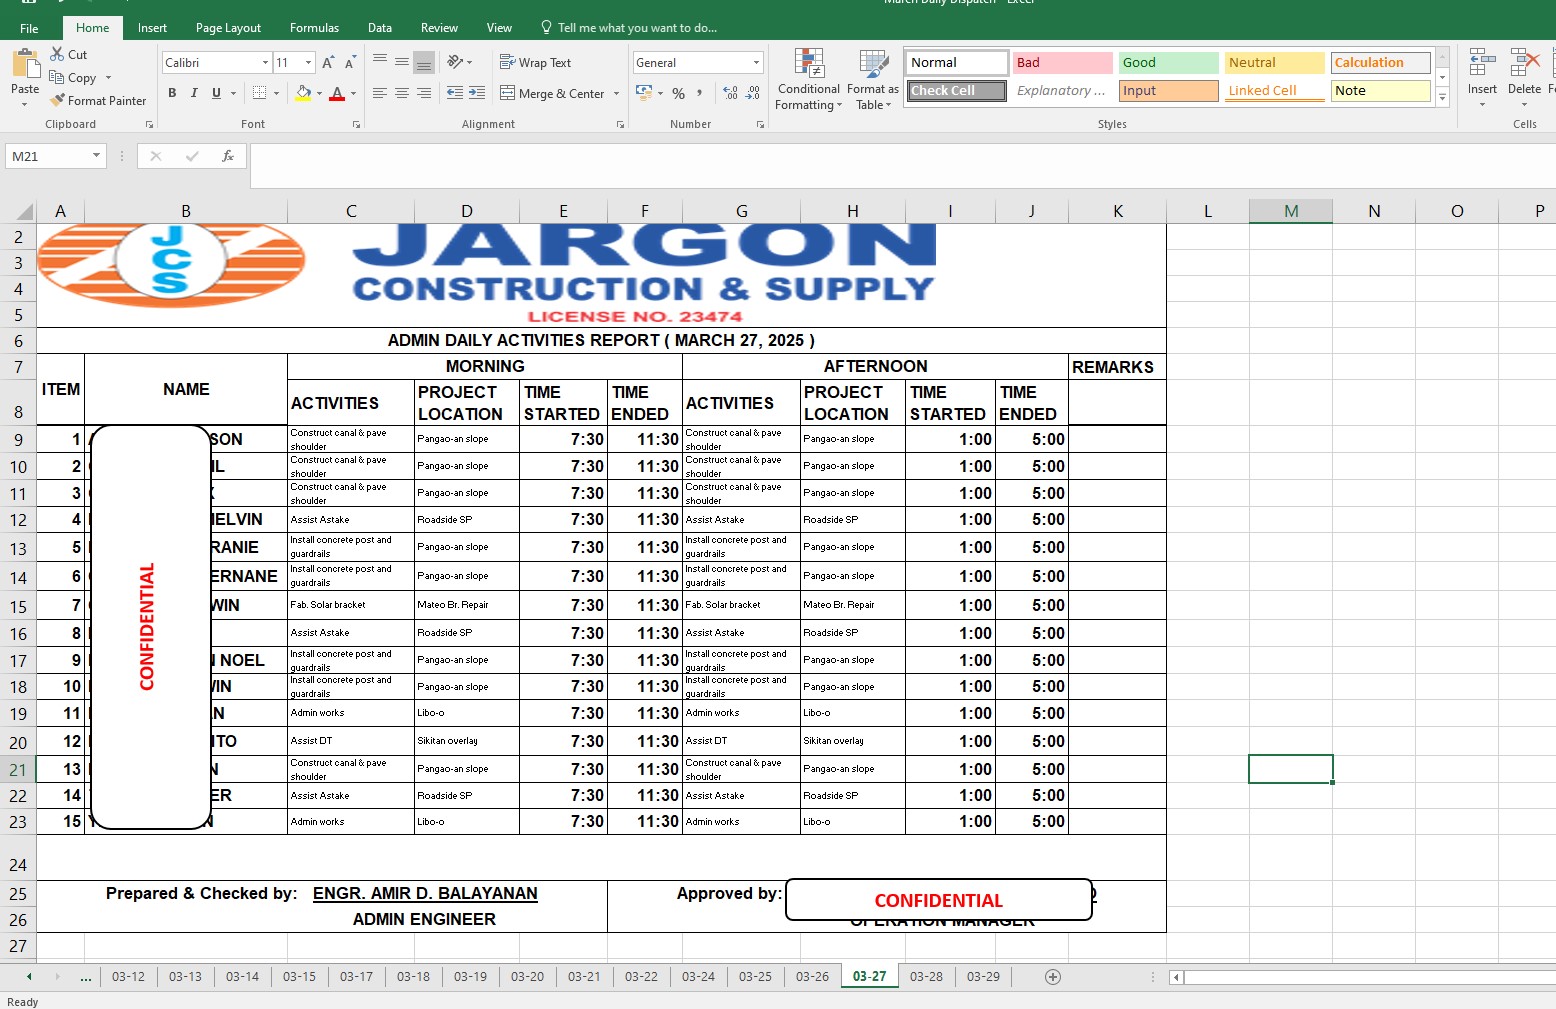This screenshot has width=1556, height=1009.
Task: Open the number format dropdown (General)
Action: (756, 62)
